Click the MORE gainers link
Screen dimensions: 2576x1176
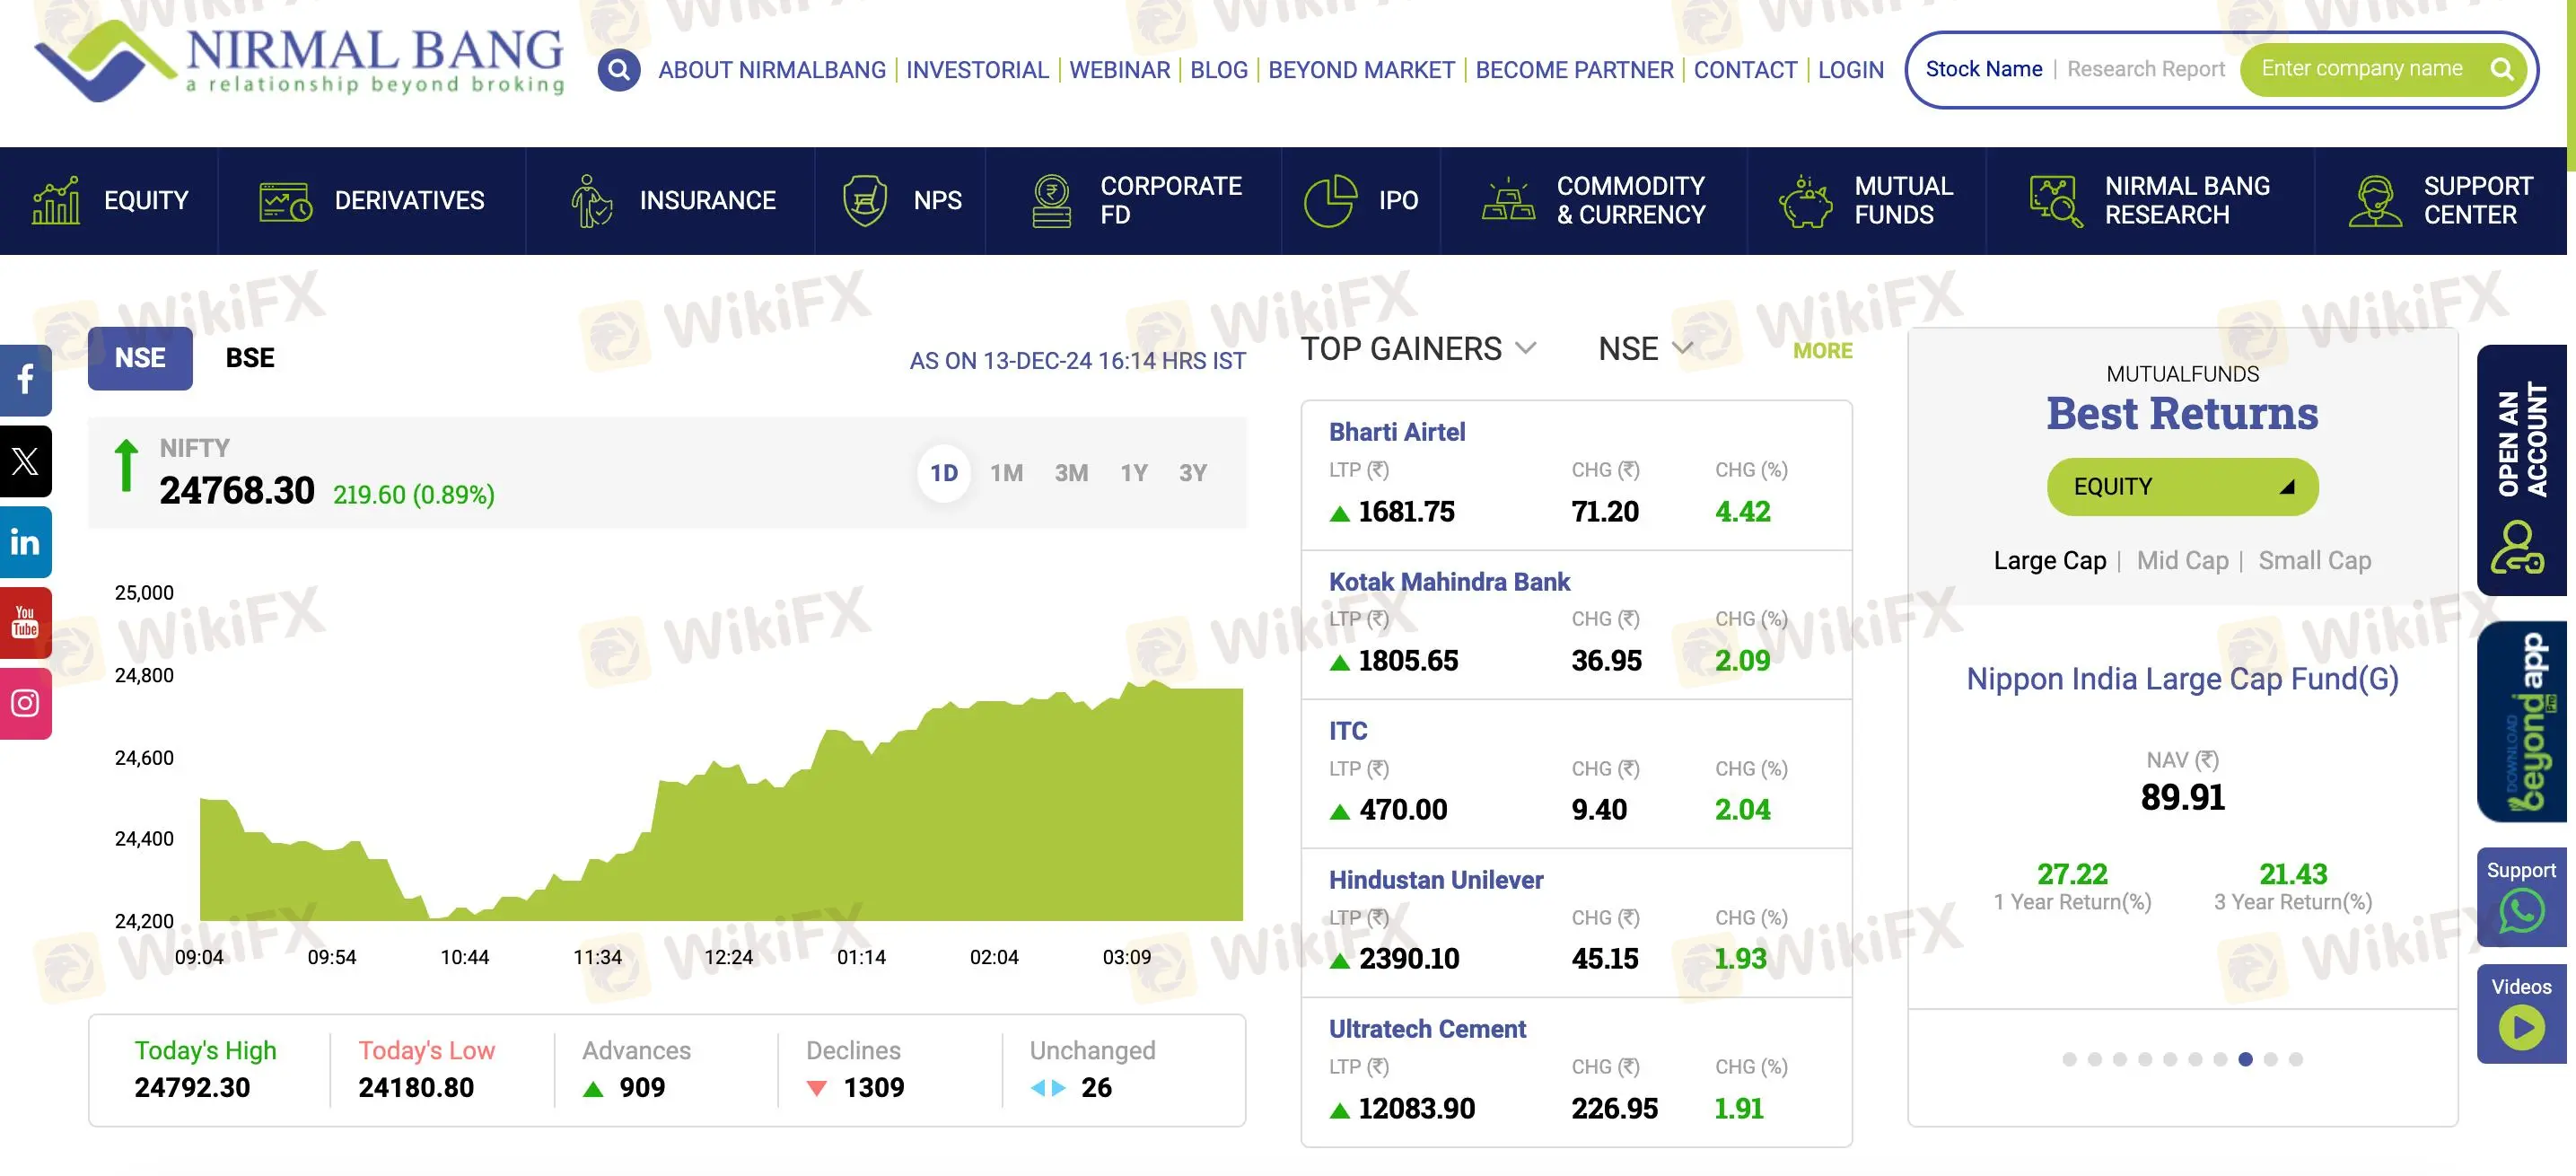point(1822,351)
